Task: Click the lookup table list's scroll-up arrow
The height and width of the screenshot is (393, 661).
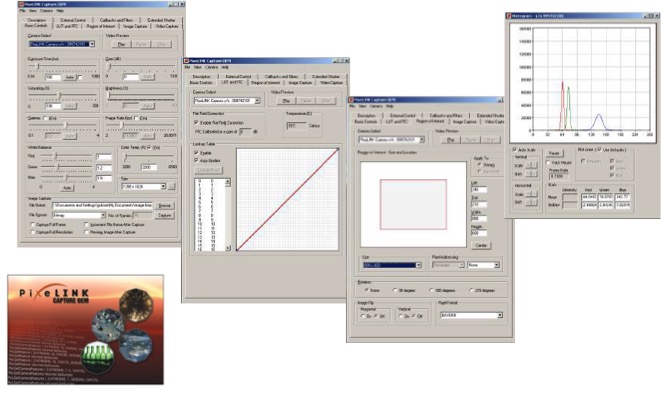Action: point(228,182)
